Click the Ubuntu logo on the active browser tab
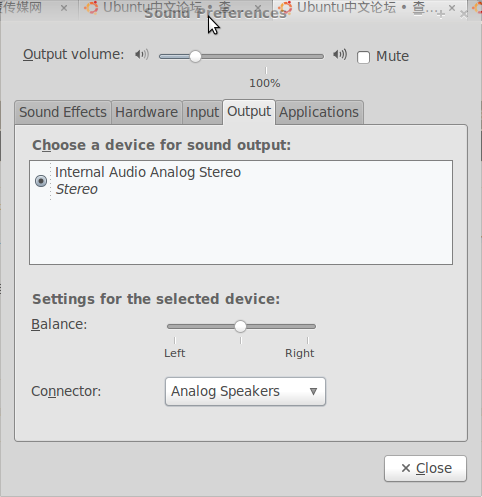 pyautogui.click(x=285, y=7)
